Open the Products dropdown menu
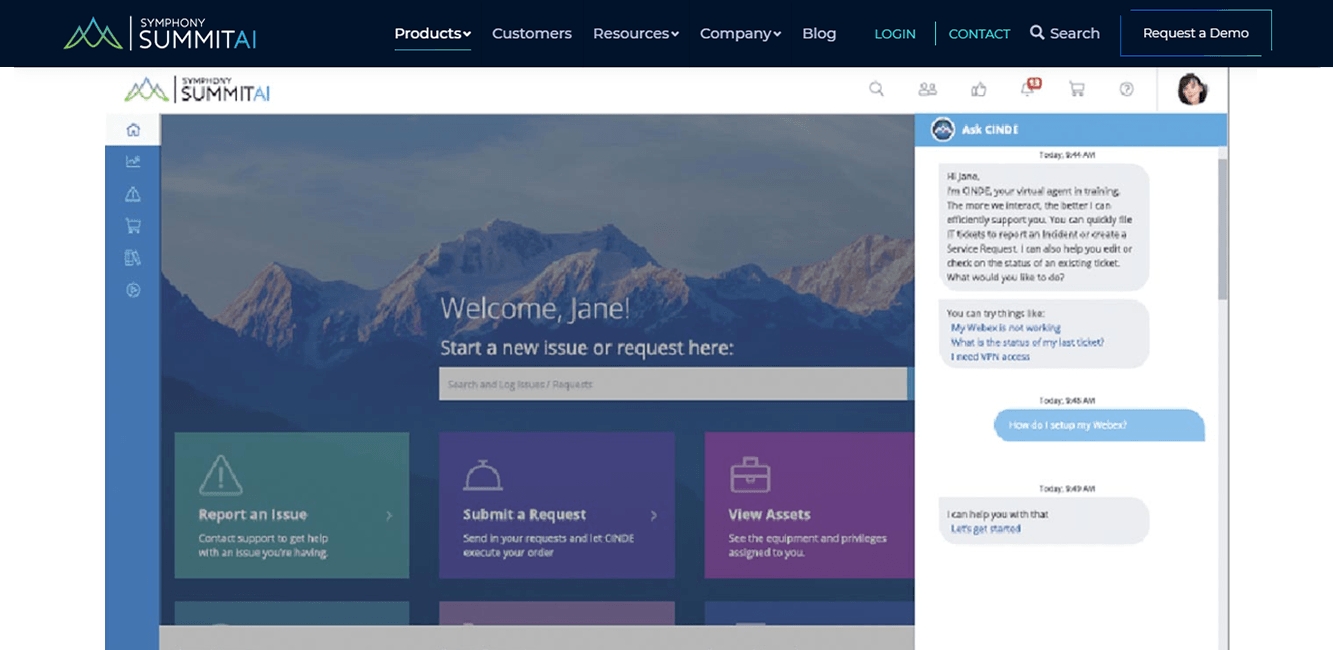1333x650 pixels. [x=432, y=33]
